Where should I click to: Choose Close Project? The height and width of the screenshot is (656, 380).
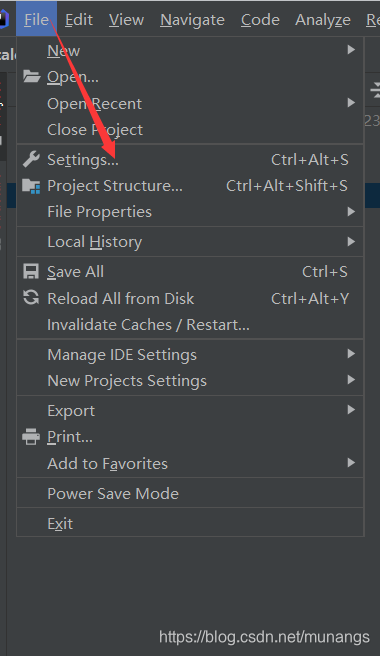point(190,130)
